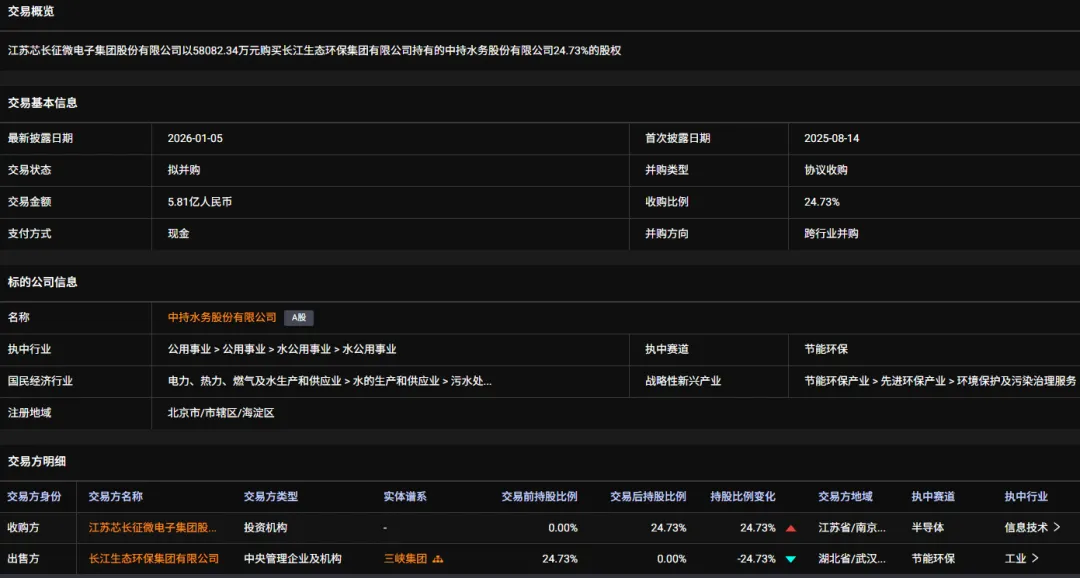
Task: Select M&A type value 协议收购
Action: tap(826, 170)
